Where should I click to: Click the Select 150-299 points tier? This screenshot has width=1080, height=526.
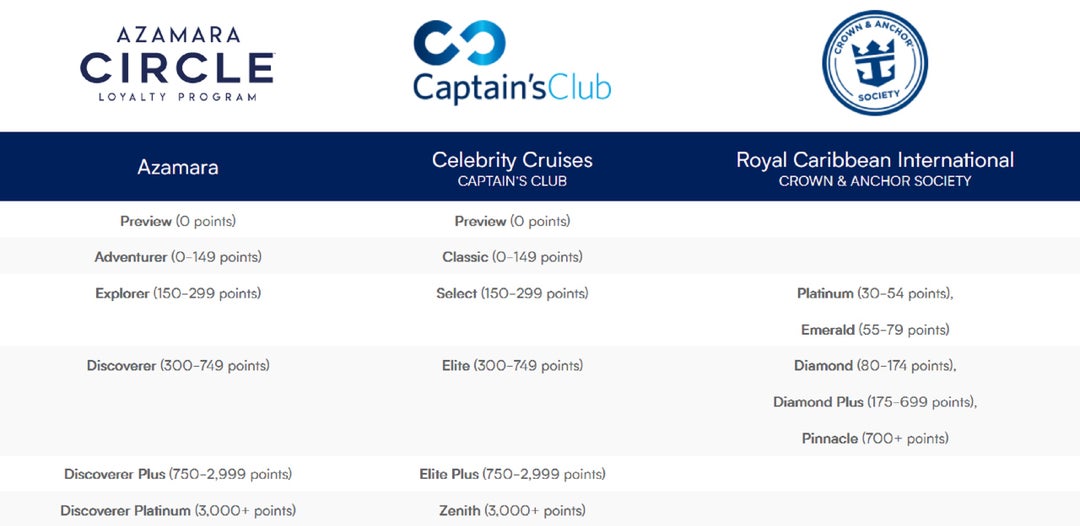512,294
